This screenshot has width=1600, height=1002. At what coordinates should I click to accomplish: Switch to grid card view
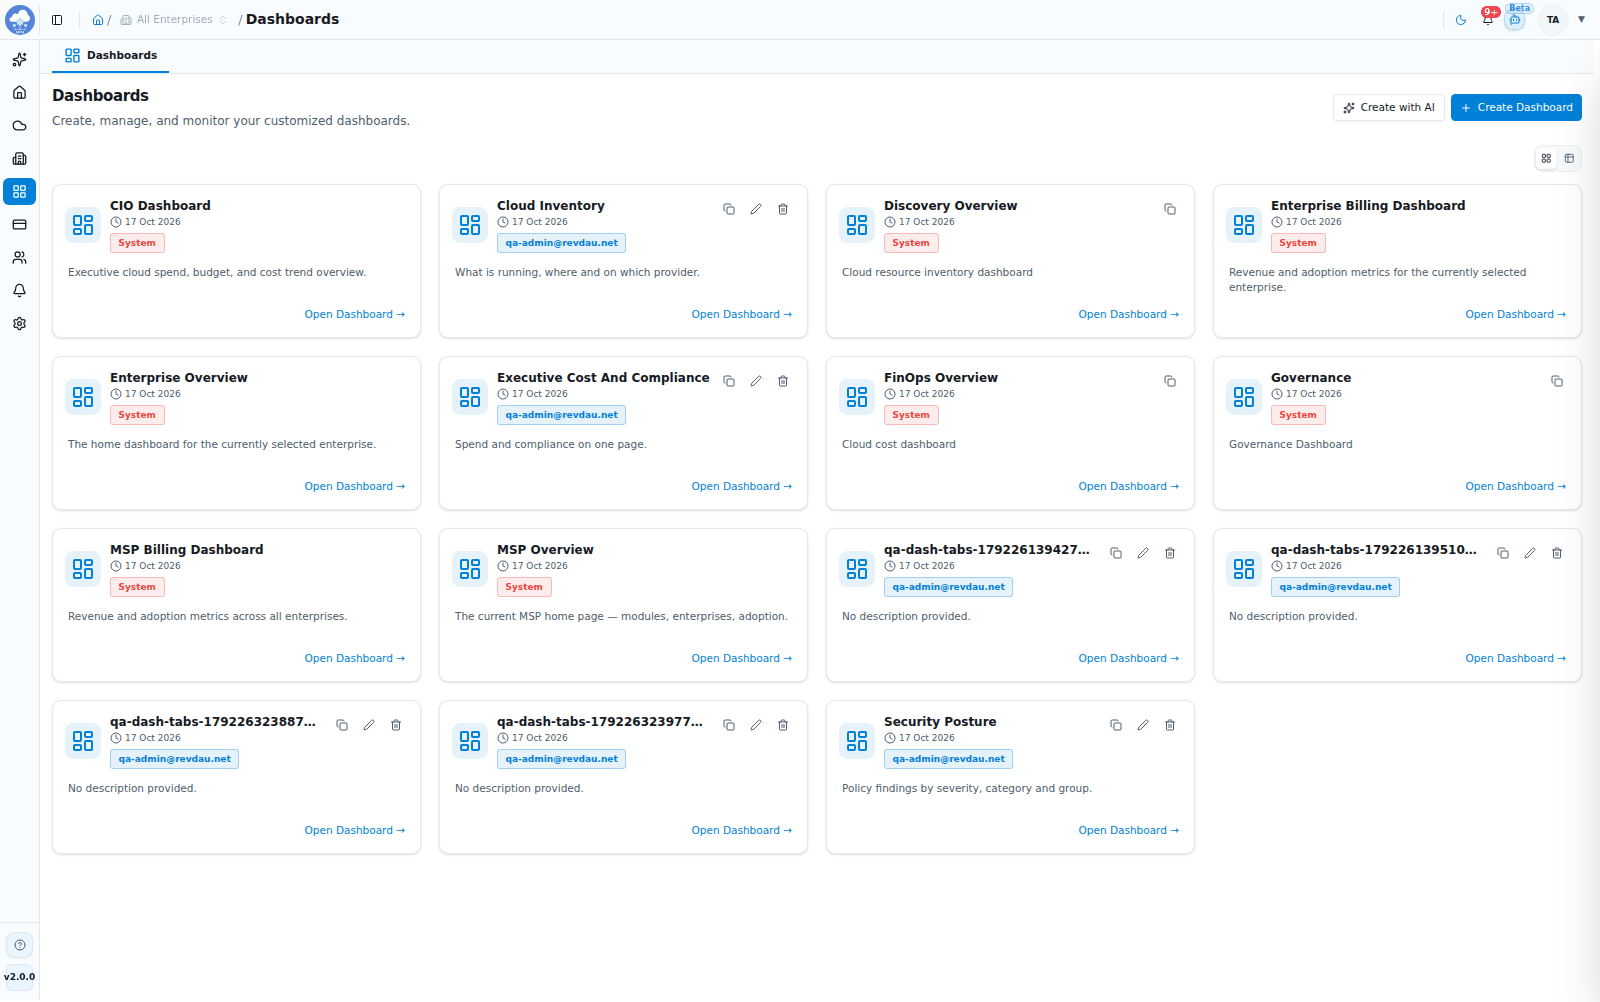click(1546, 158)
